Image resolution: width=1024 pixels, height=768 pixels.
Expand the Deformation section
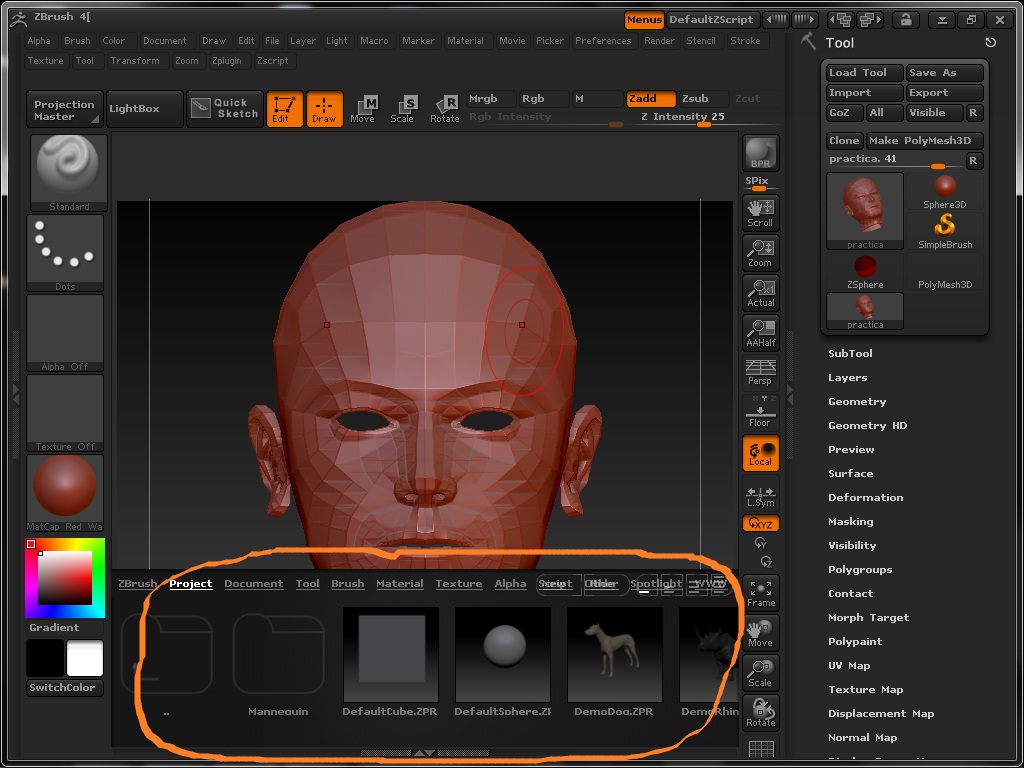[865, 498]
